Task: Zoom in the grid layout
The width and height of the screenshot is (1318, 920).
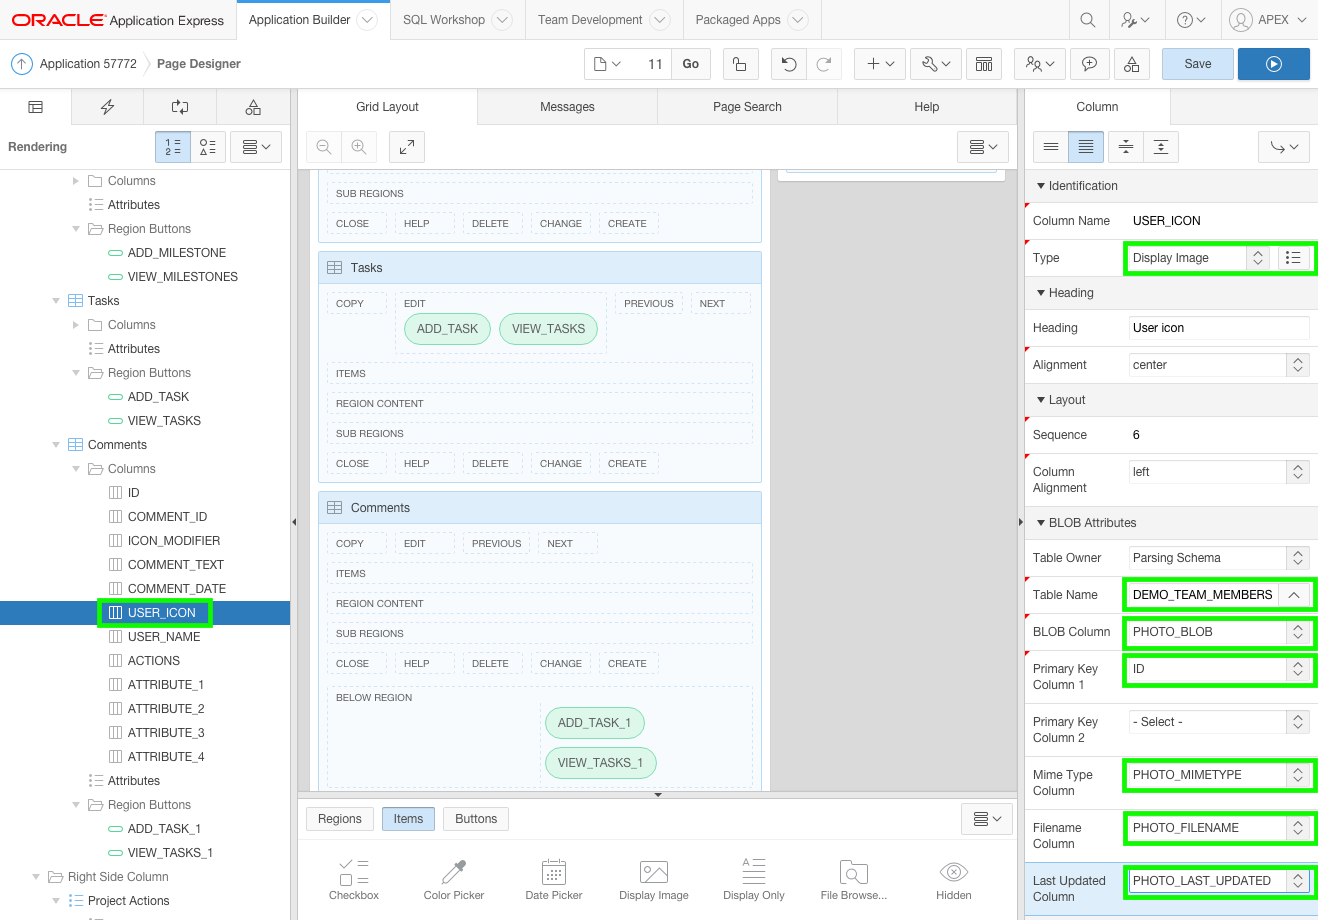Action: (x=359, y=147)
